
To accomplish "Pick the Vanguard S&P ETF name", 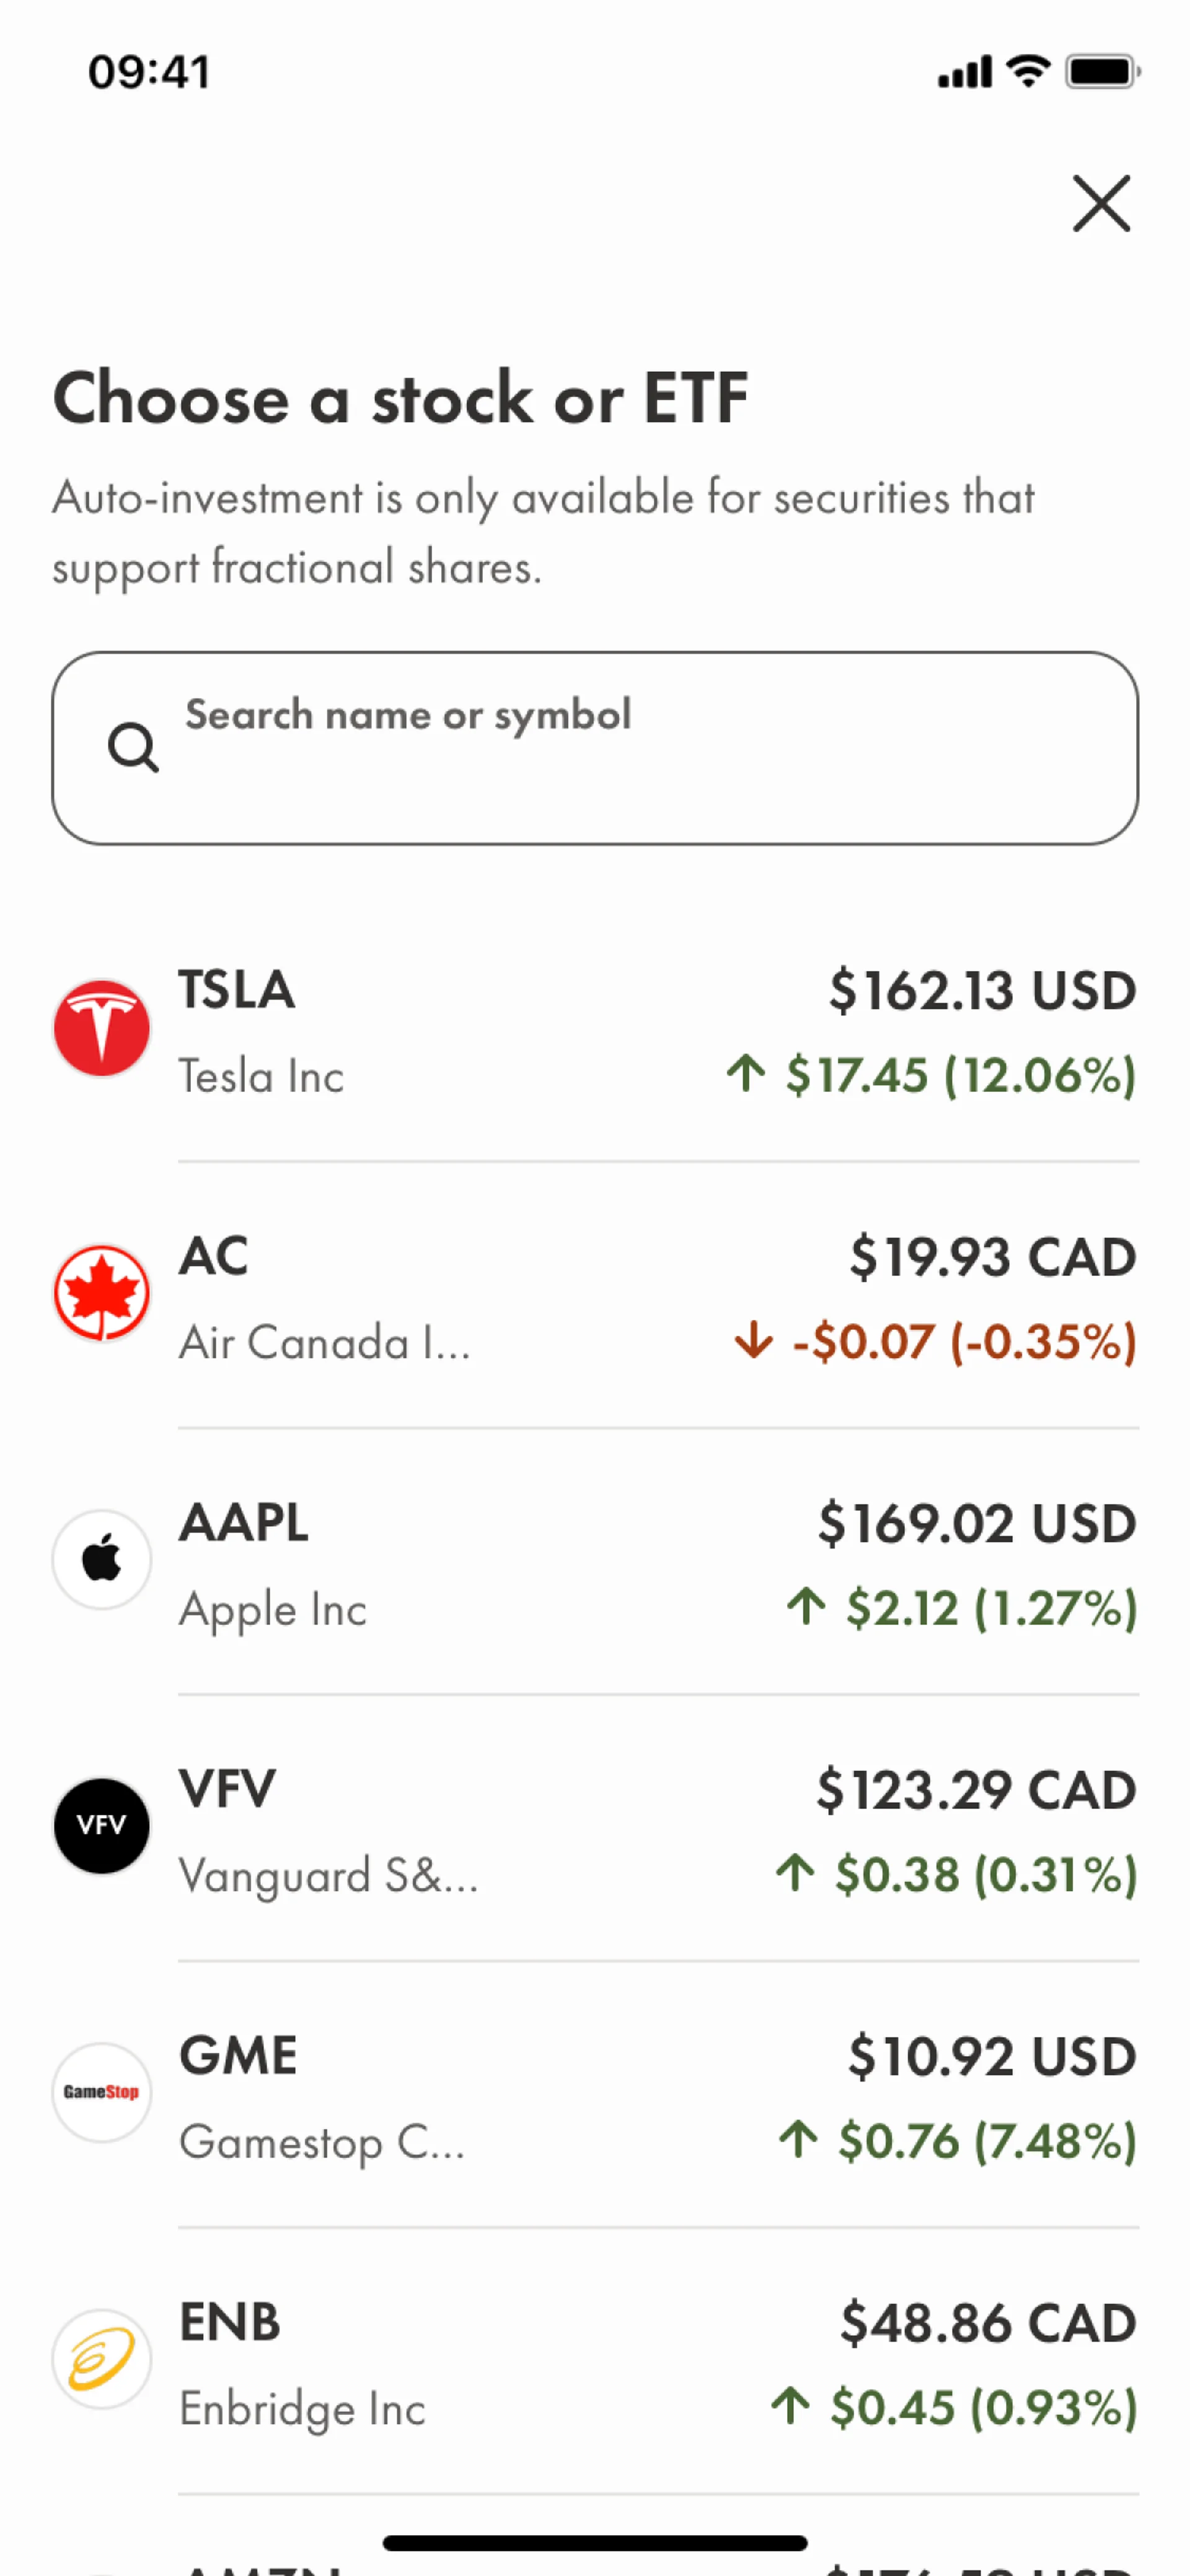I will click(x=328, y=1875).
